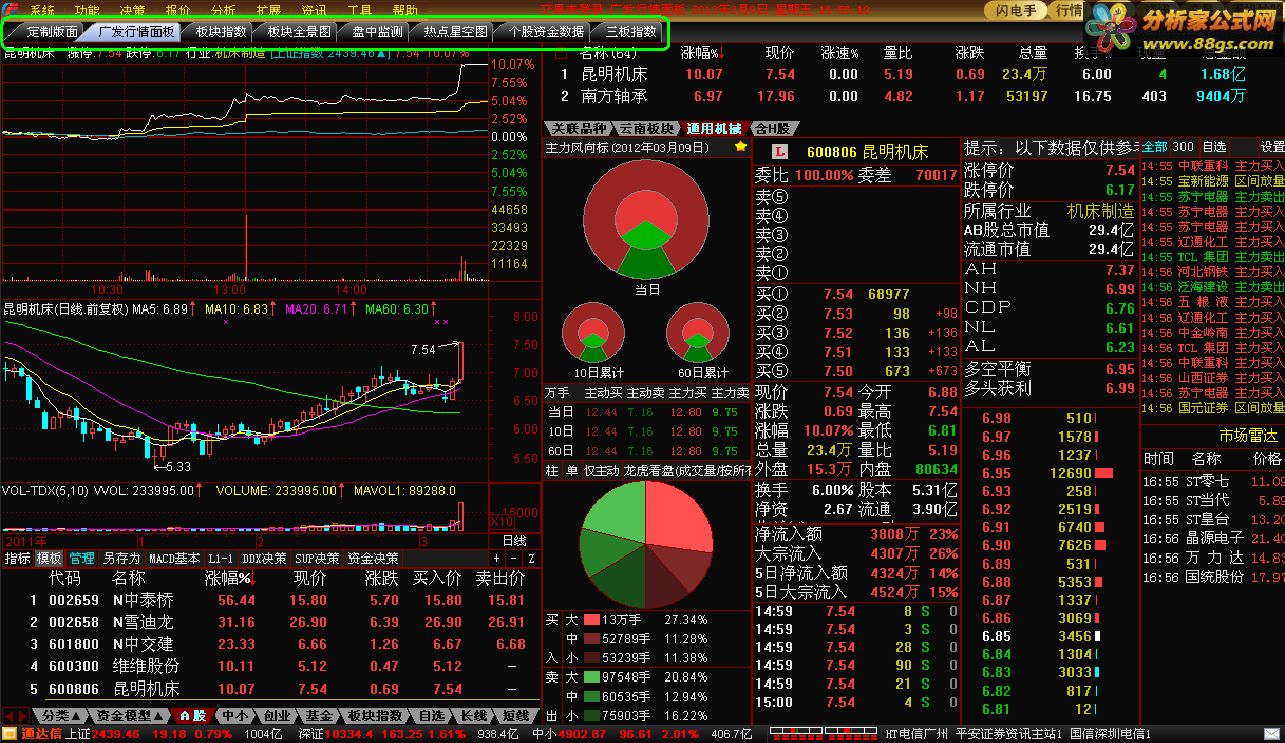Select the 资金决策 template
Screen dimensions: 1285x743
point(373,558)
